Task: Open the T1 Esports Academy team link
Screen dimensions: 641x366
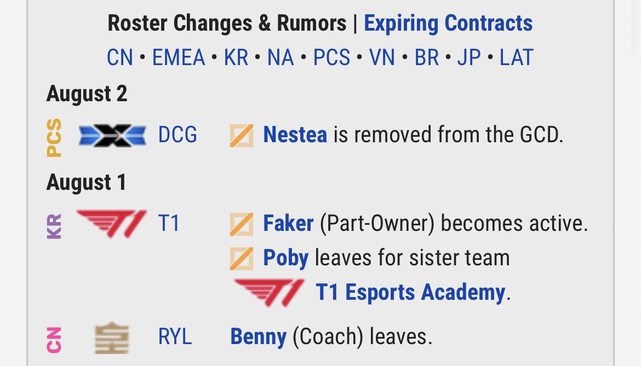Action: (411, 293)
